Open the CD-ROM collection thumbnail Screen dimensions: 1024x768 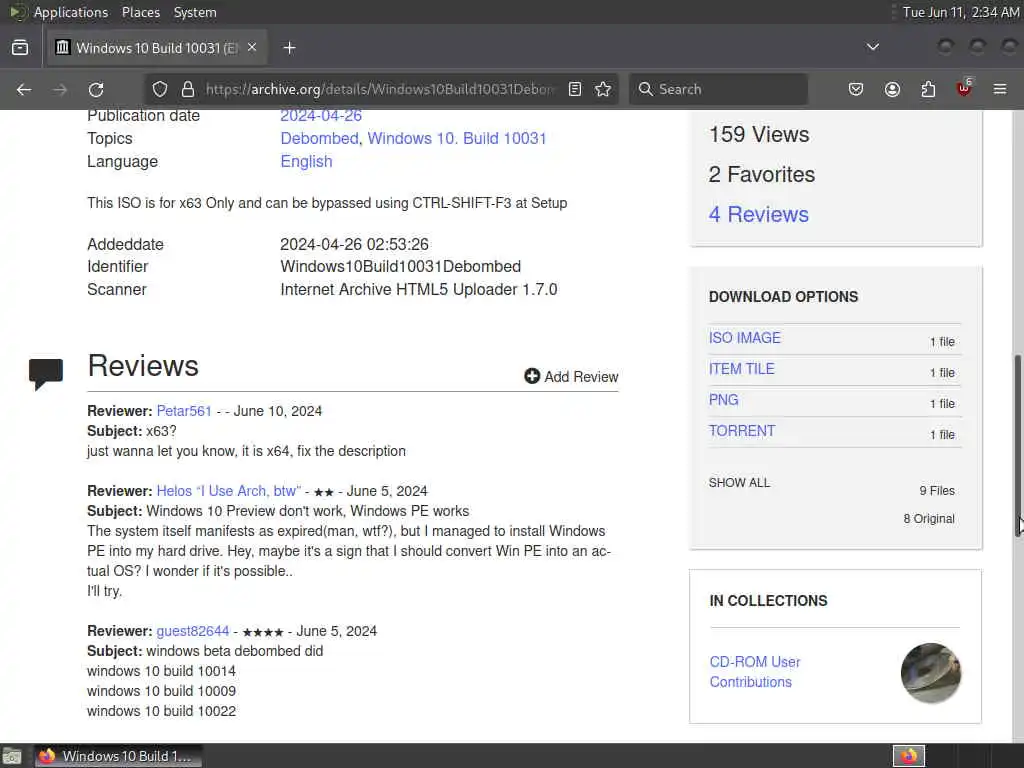pos(931,673)
